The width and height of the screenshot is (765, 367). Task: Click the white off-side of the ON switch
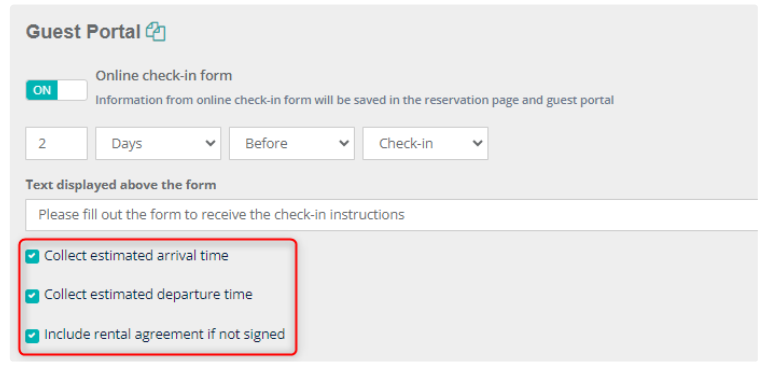[72, 90]
